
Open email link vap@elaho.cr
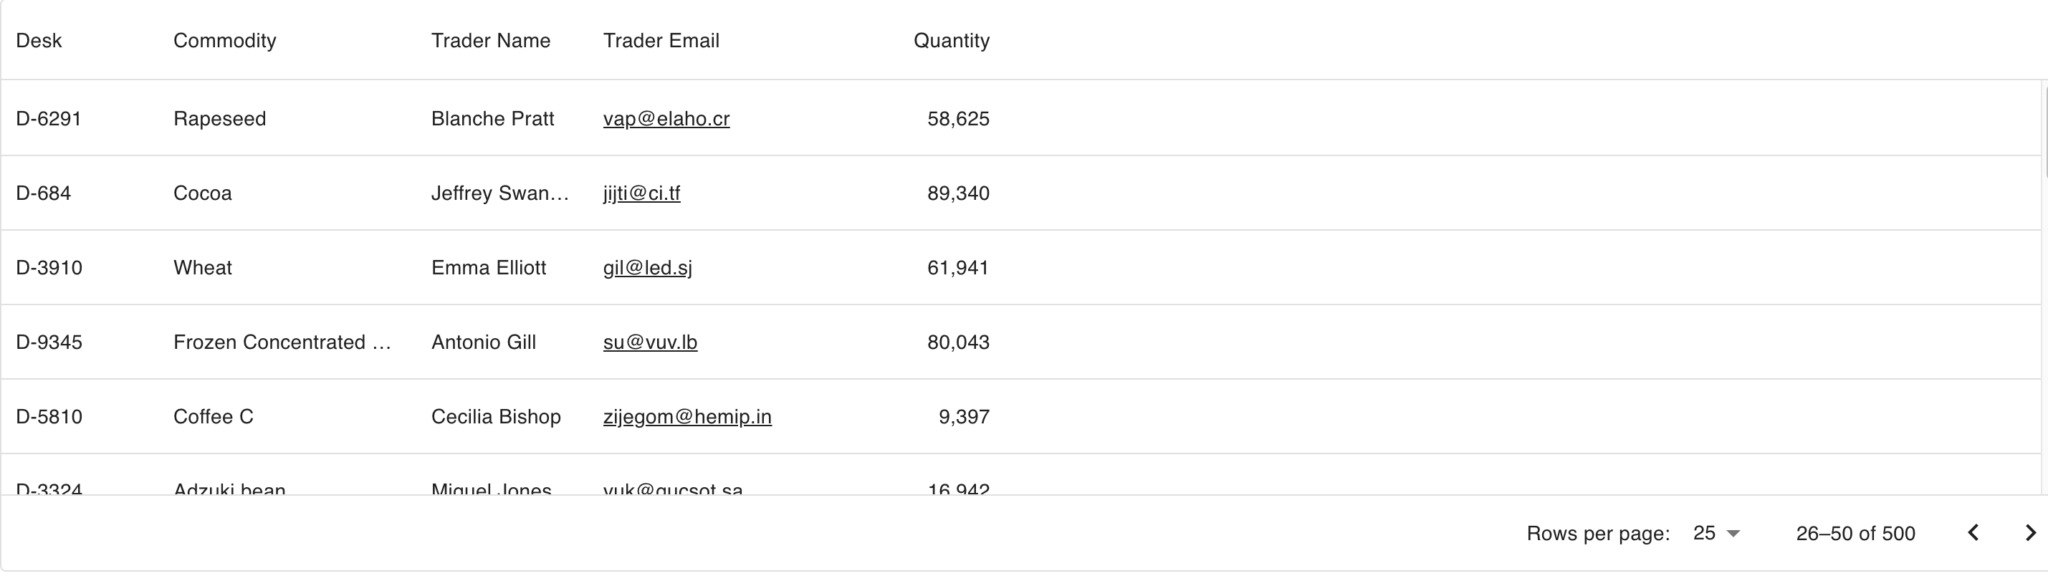point(666,119)
